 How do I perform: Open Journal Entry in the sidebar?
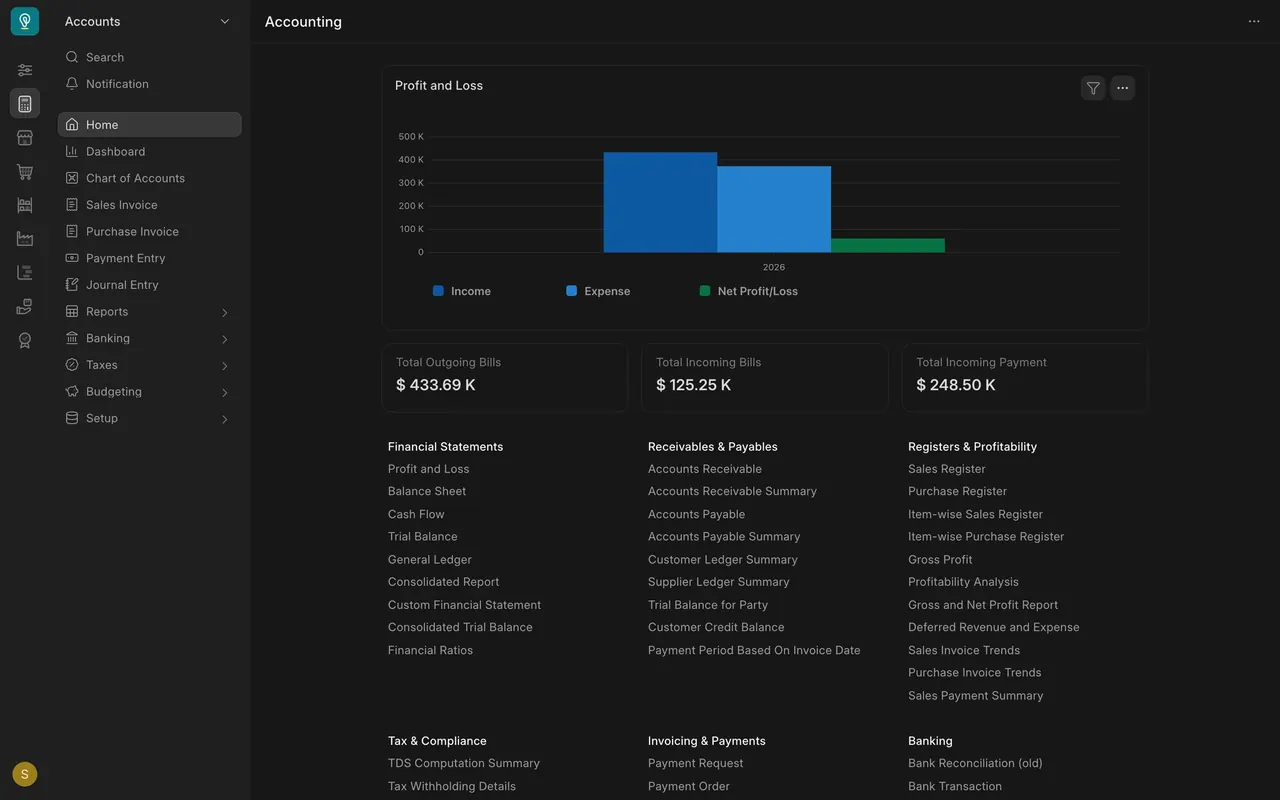click(x=150, y=285)
